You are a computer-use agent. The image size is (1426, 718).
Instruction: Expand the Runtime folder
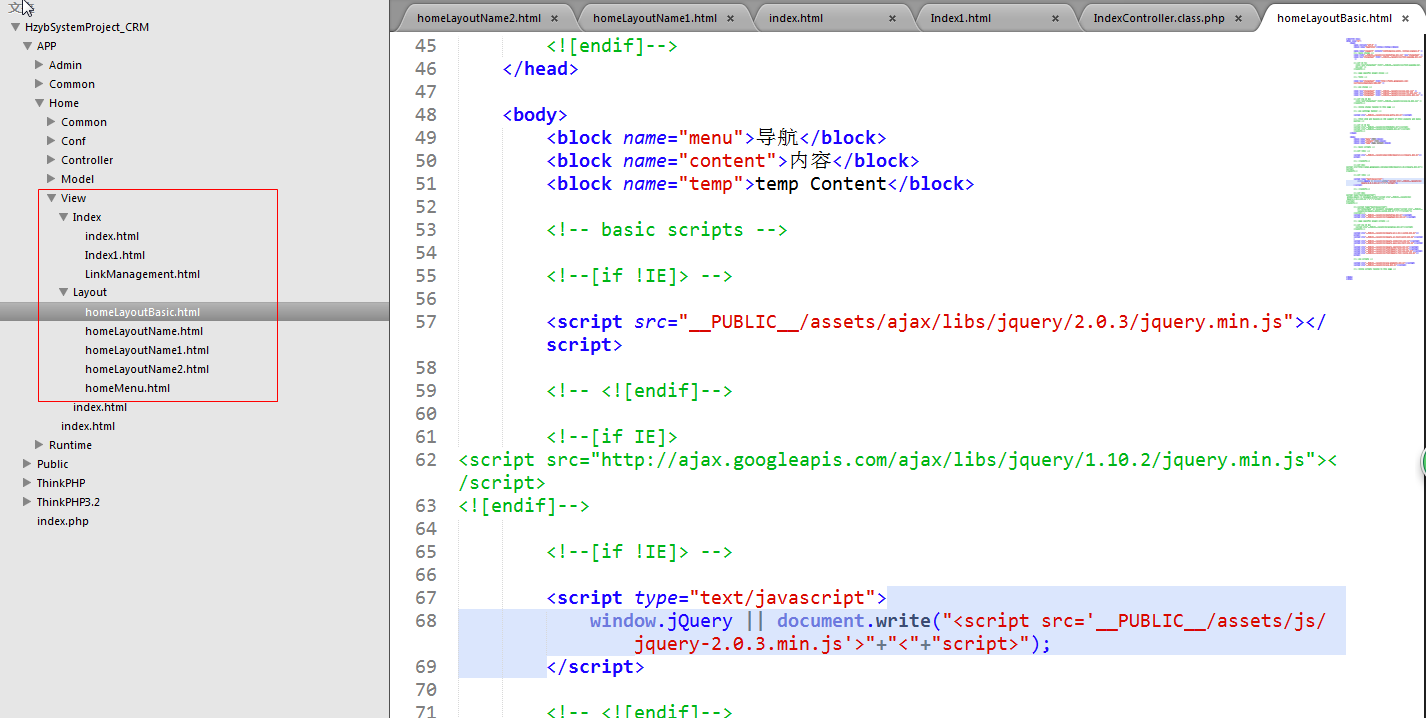pyautogui.click(x=40, y=445)
